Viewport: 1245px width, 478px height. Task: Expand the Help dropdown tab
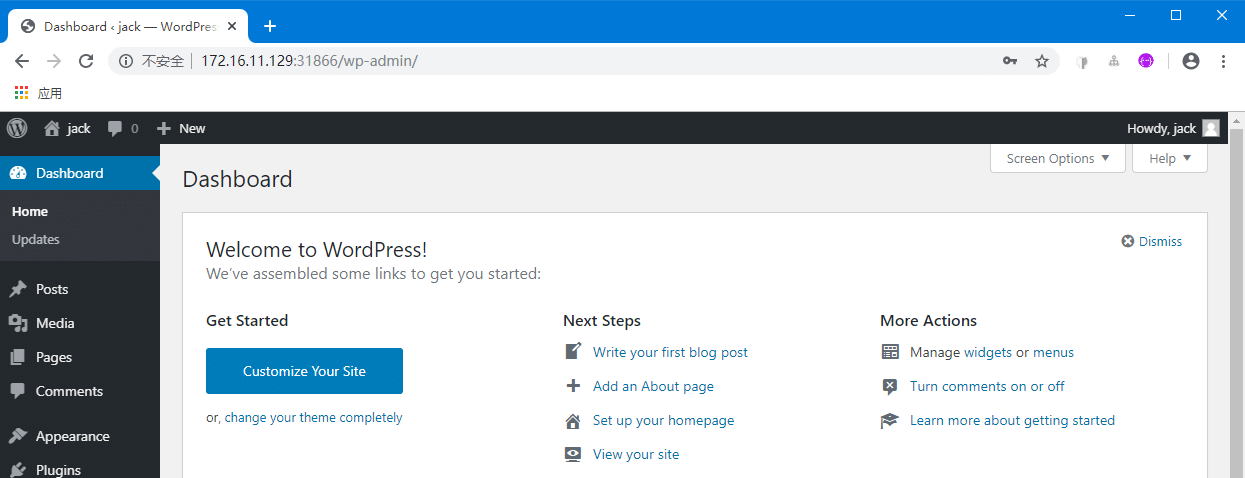[x=1169, y=158]
